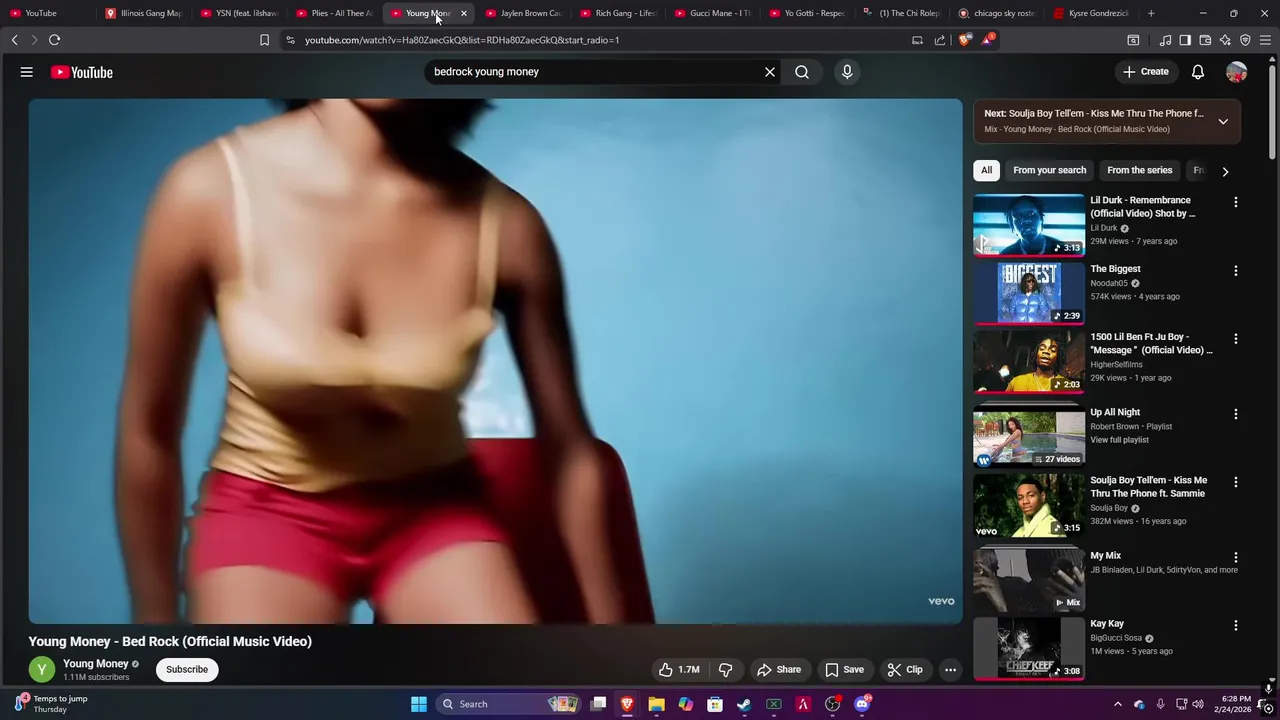This screenshot has height=720, width=1280.
Task: Show hidden system tray icons
Action: [1118, 704]
